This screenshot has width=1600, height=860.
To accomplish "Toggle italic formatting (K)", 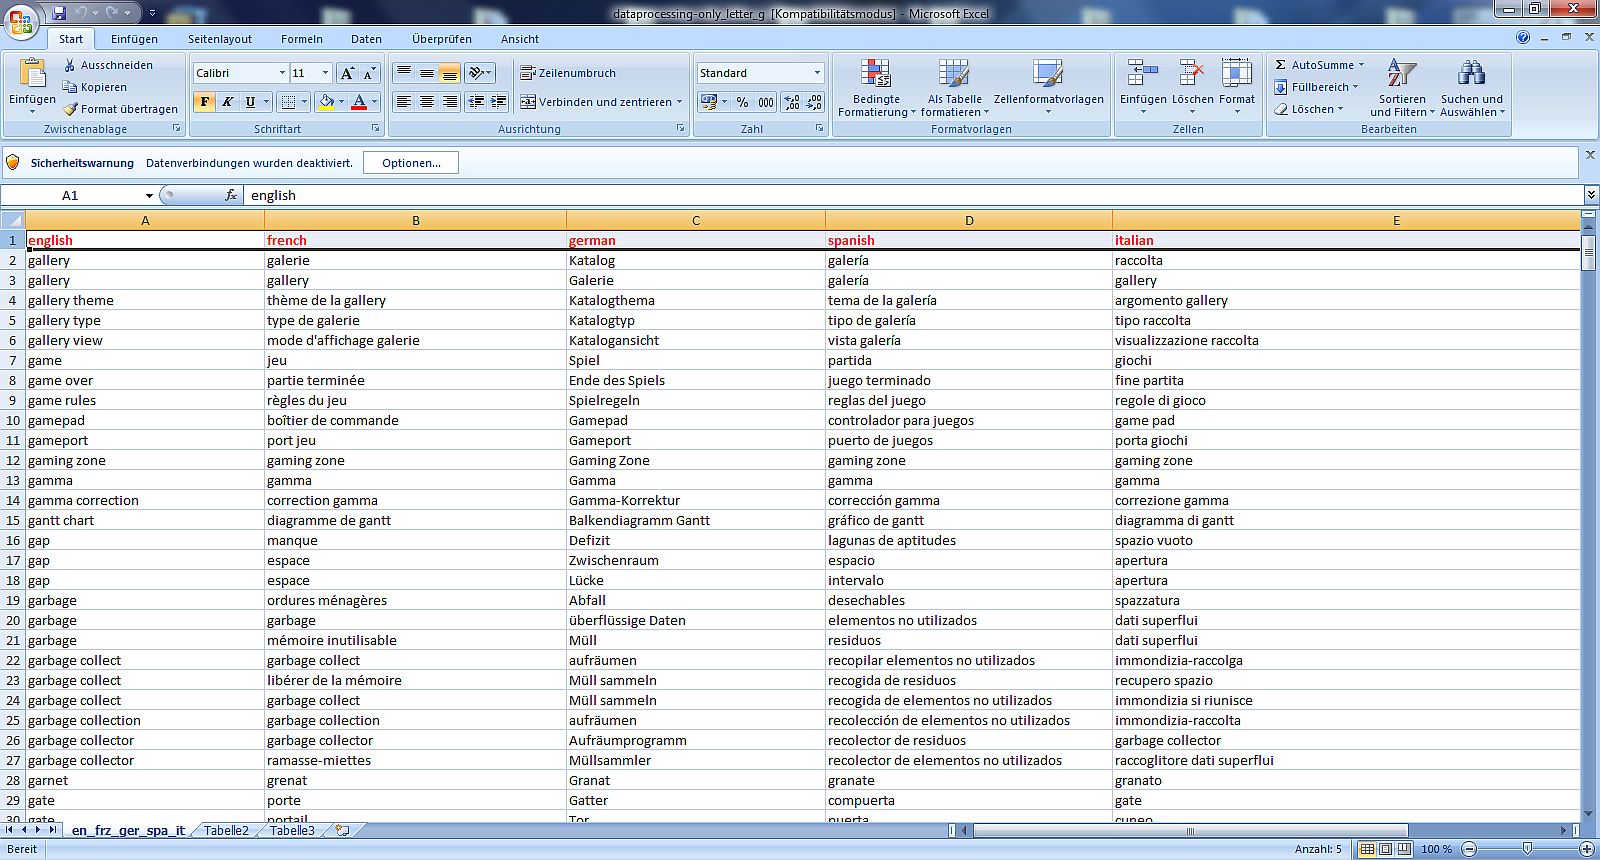I will 227,102.
